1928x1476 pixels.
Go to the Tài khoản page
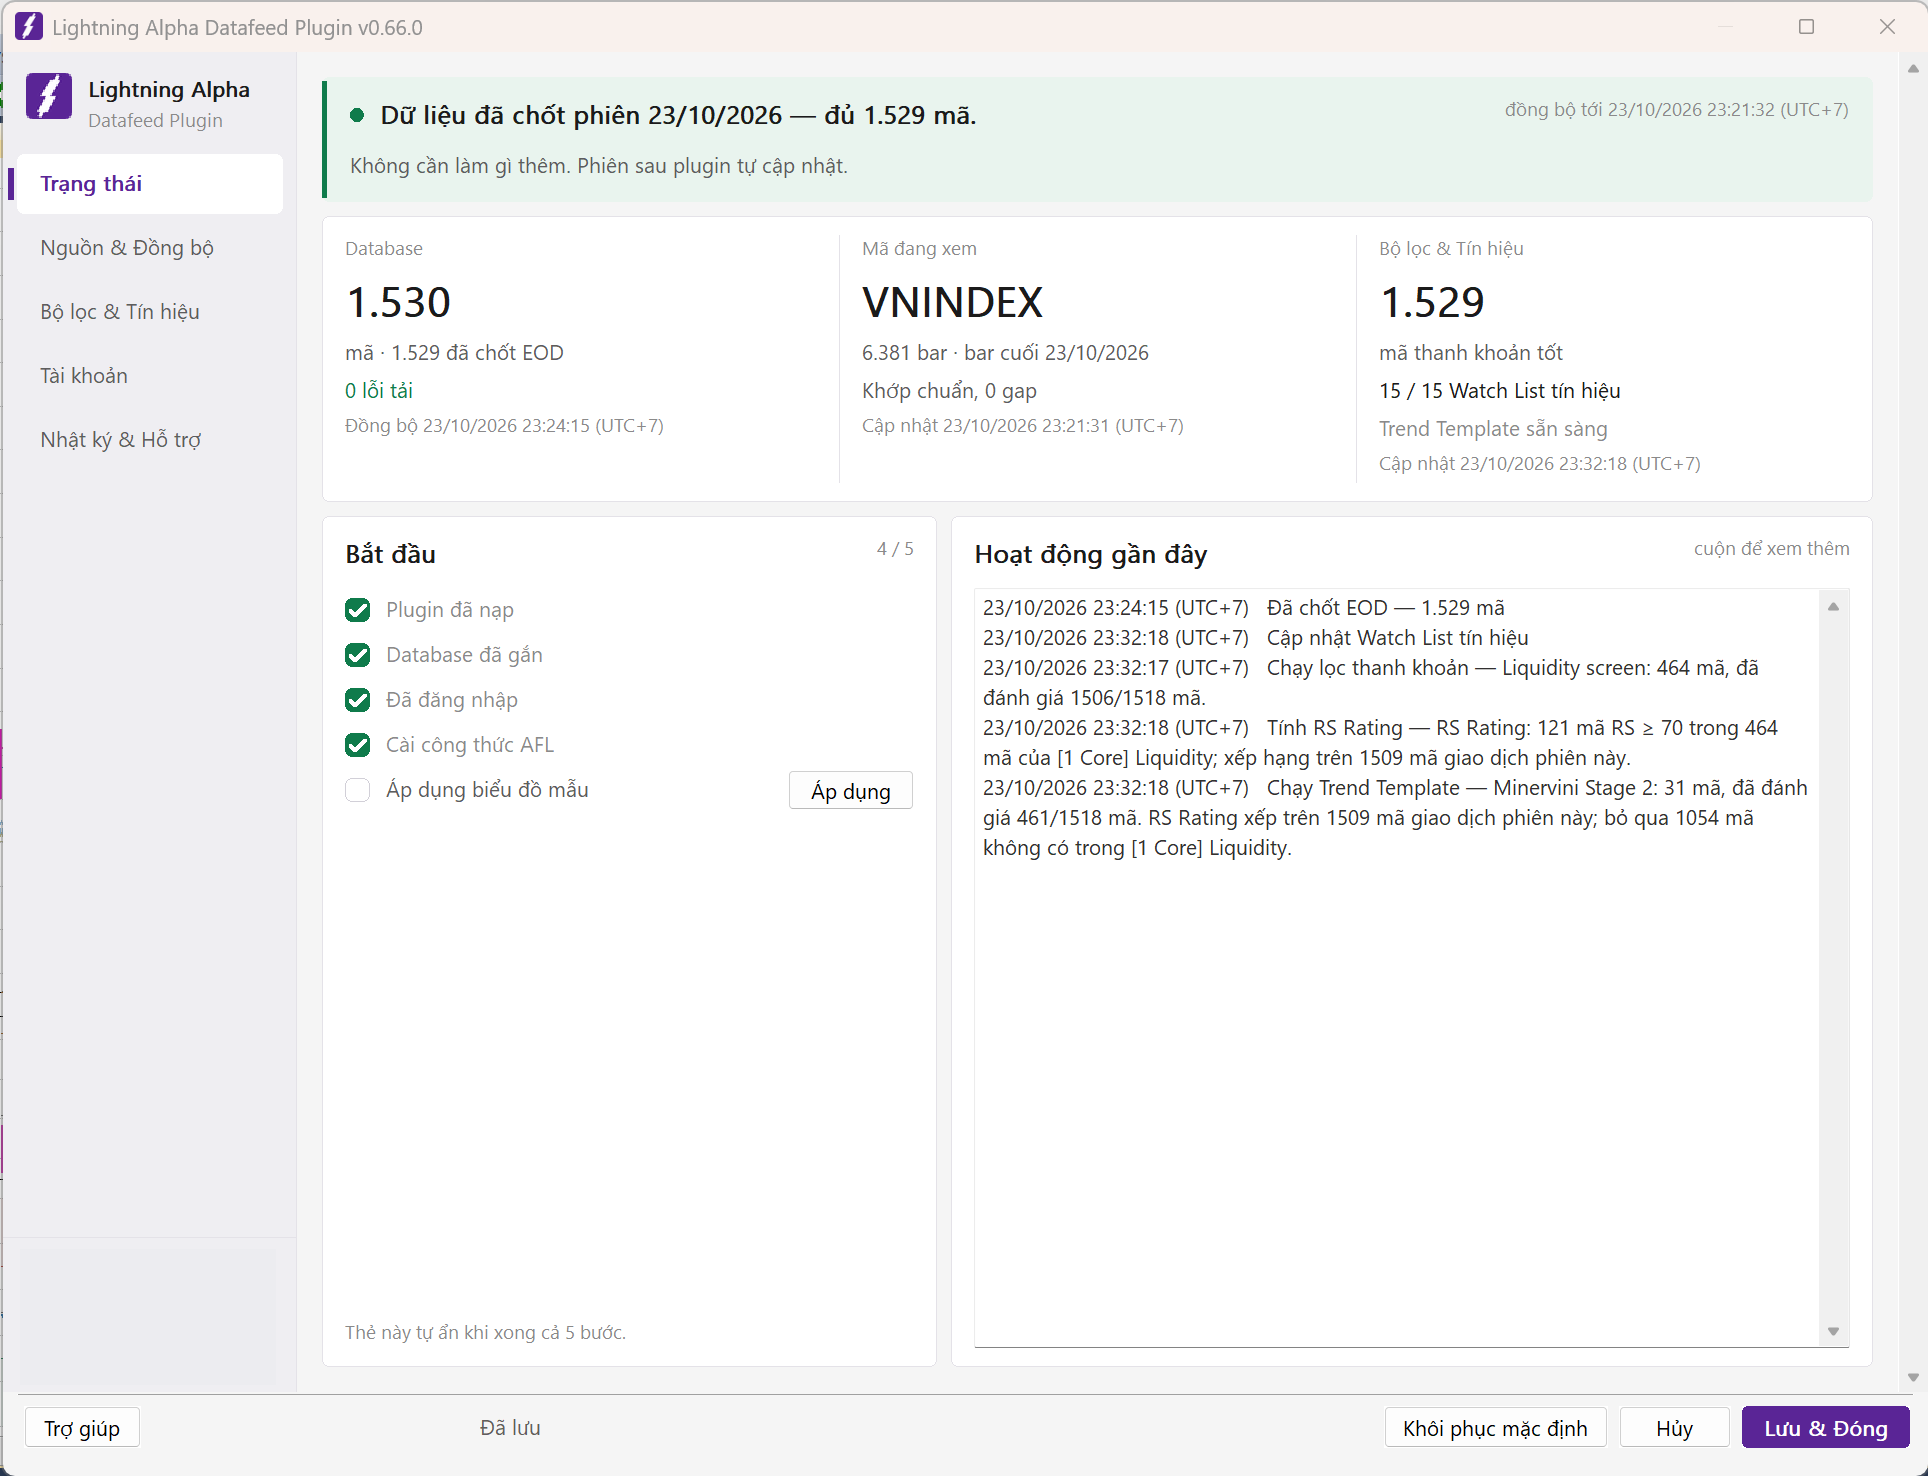click(x=150, y=376)
